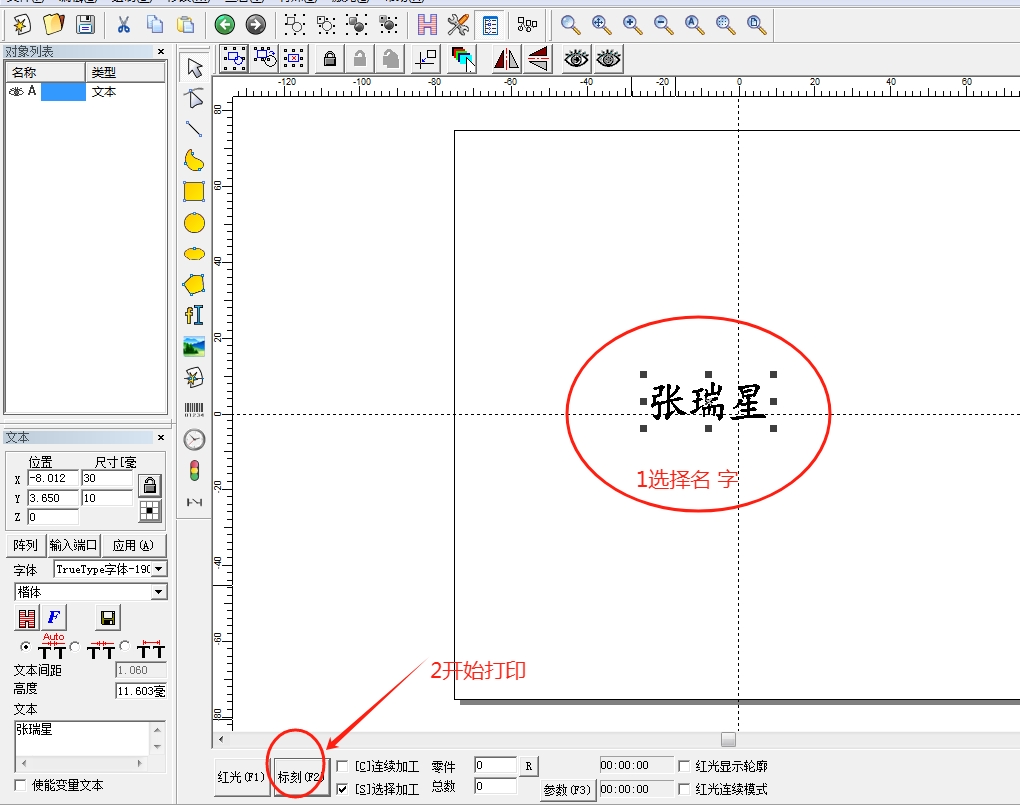The image size is (1020, 806).
Task: Uncheck the 选择加工 checkbox
Action: click(x=342, y=789)
